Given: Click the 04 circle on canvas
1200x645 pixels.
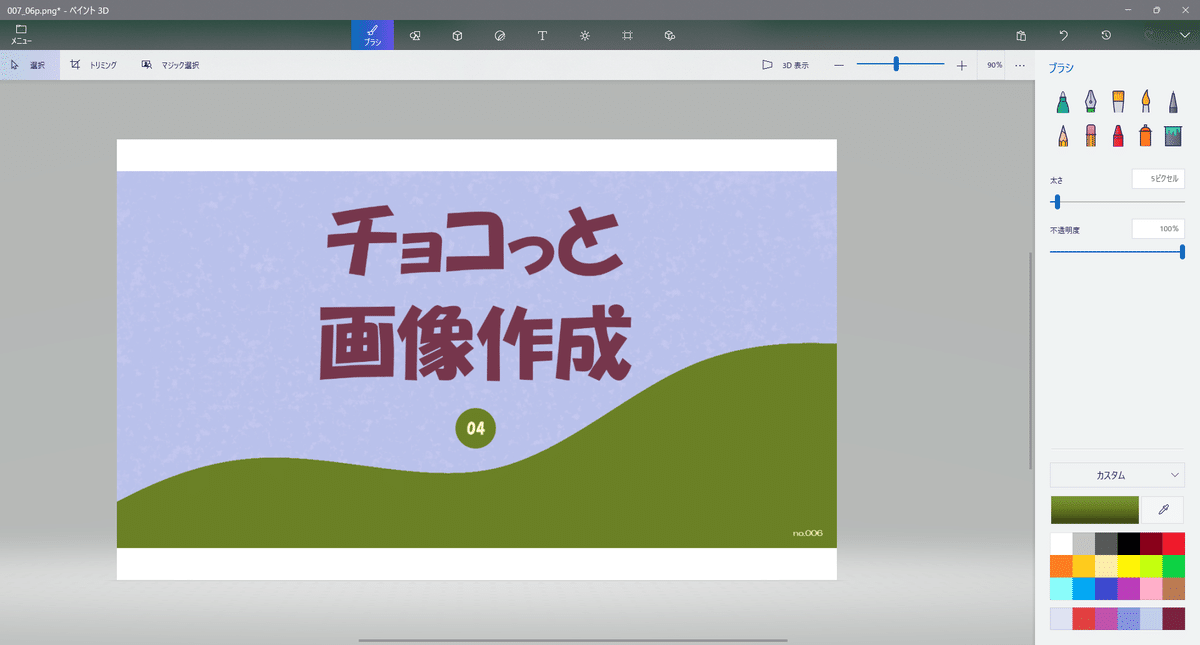Looking at the screenshot, I should tap(475, 429).
